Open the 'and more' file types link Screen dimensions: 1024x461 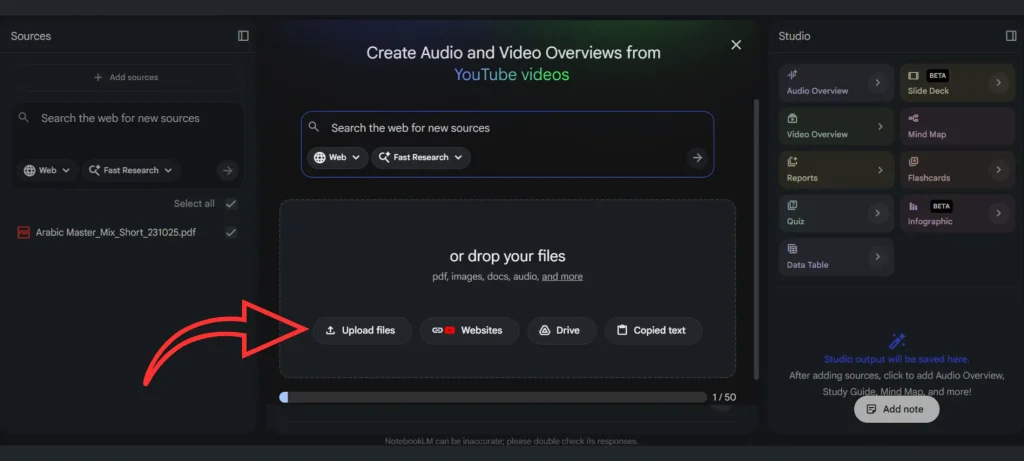coord(562,277)
